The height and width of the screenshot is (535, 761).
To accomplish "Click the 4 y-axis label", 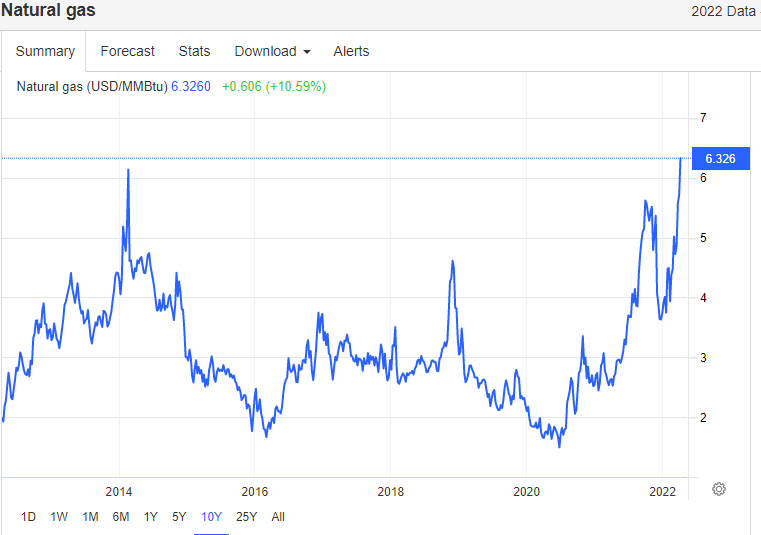I will coord(703,298).
